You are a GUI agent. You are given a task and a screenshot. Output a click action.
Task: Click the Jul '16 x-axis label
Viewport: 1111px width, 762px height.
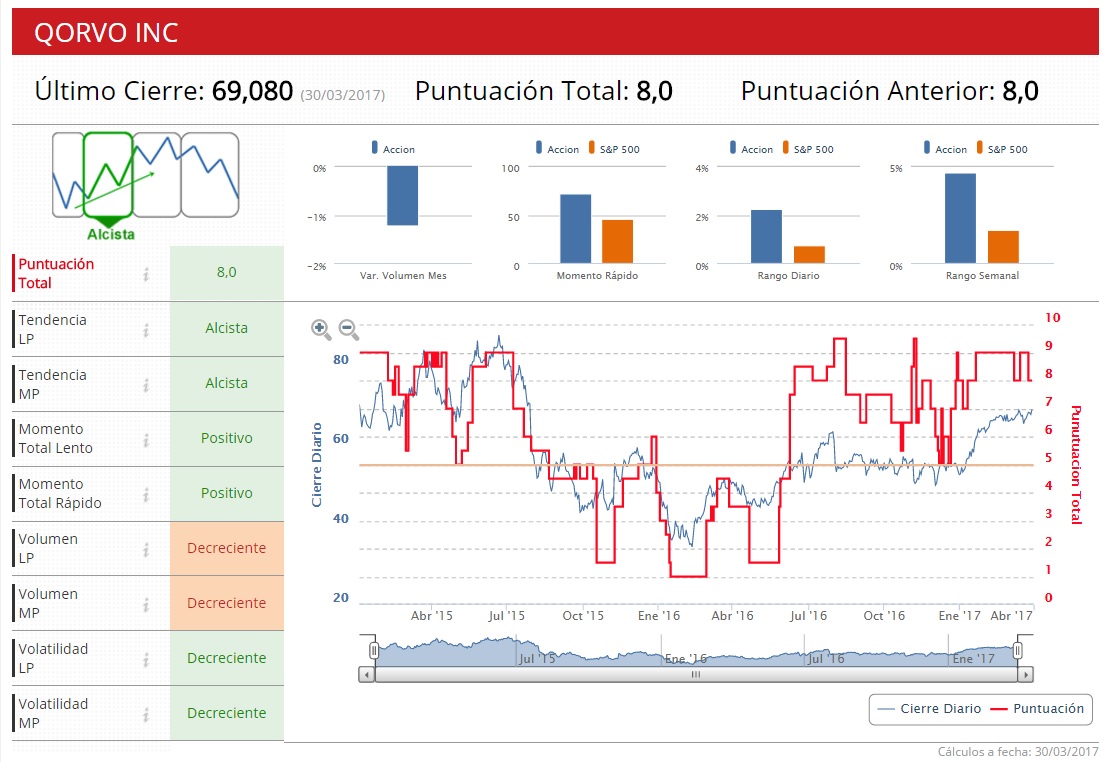(808, 616)
